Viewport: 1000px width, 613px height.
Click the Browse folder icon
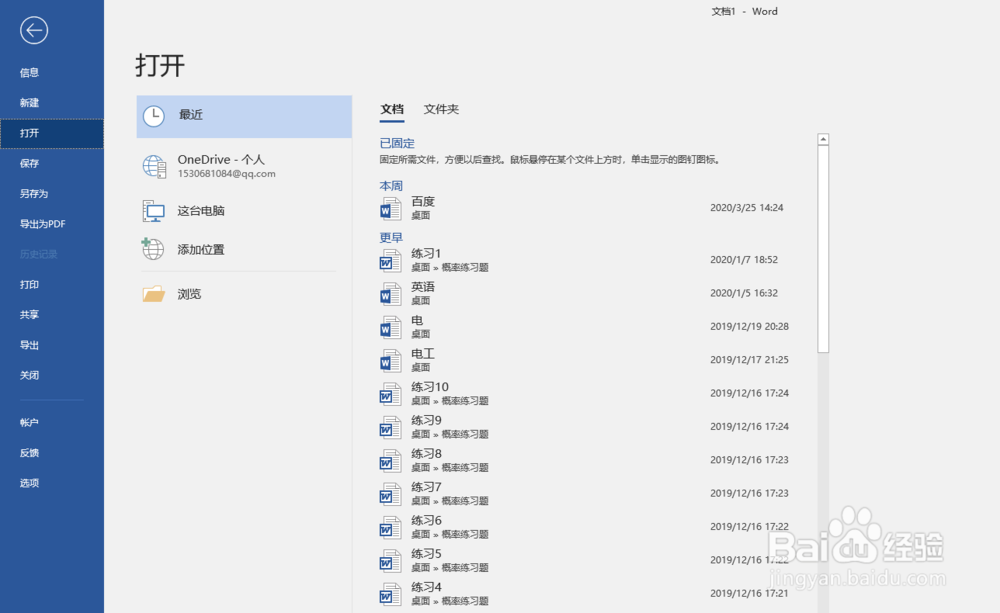click(154, 293)
